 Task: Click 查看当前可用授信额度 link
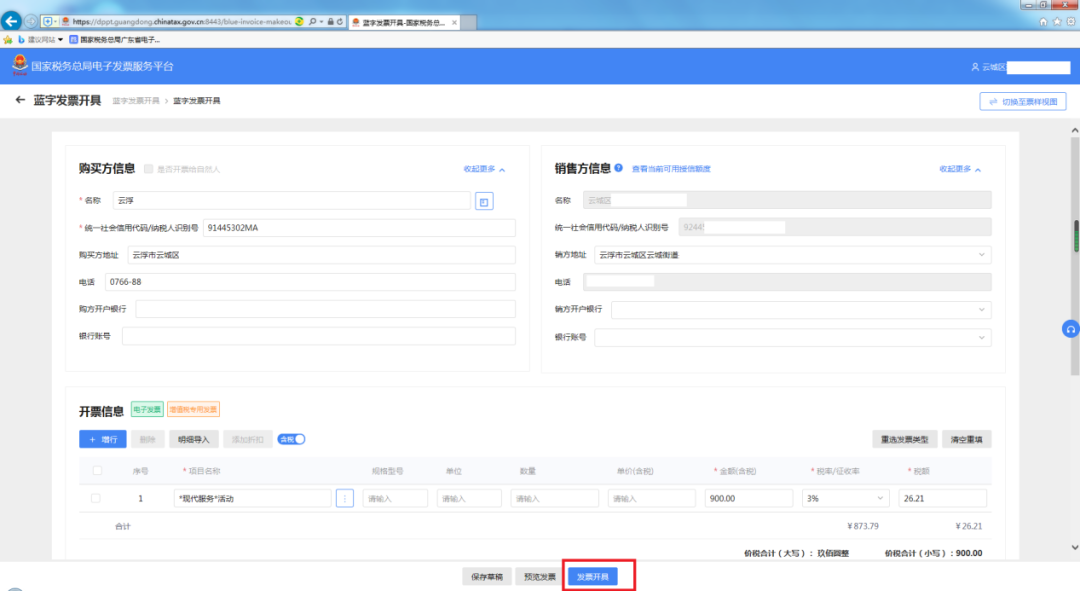pos(671,169)
